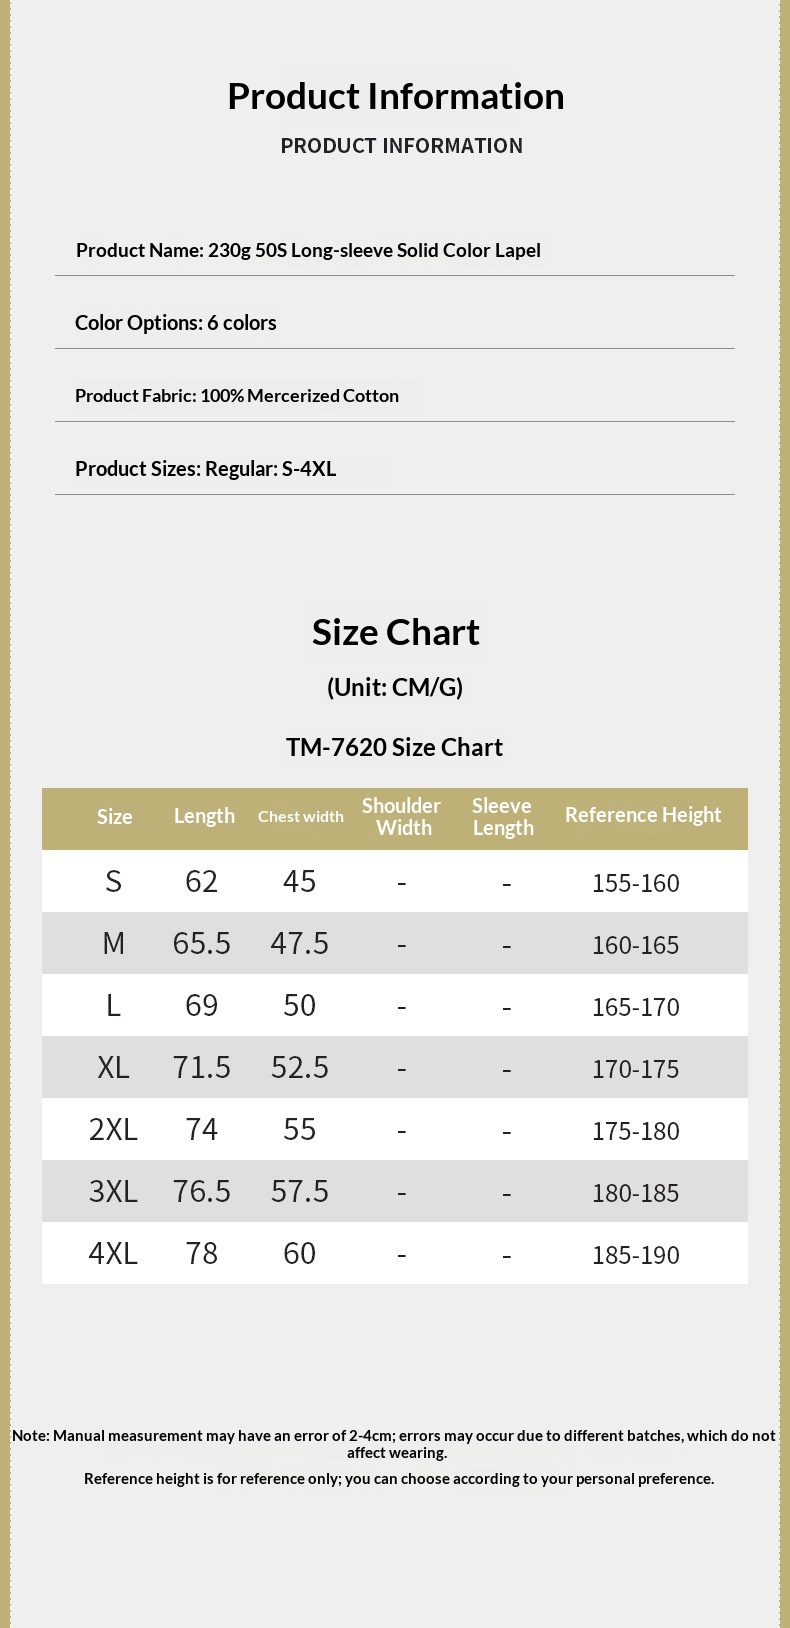Click the 3XL chest width value 57.5
Image resolution: width=790 pixels, height=1628 pixels.
coord(300,1191)
